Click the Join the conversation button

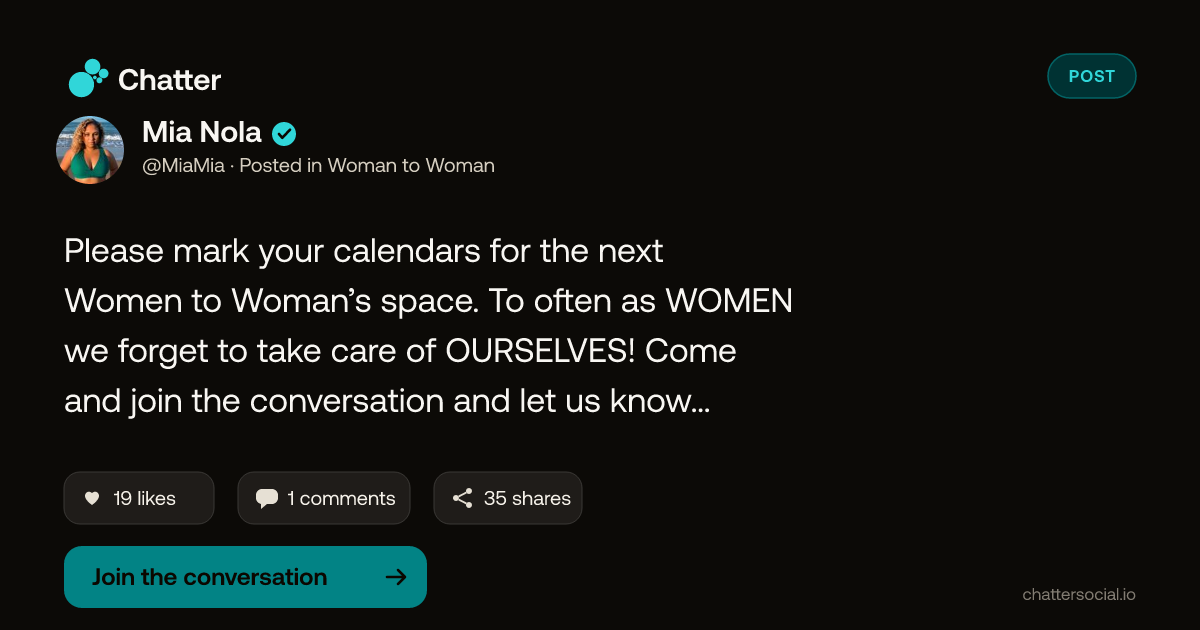tap(245, 577)
